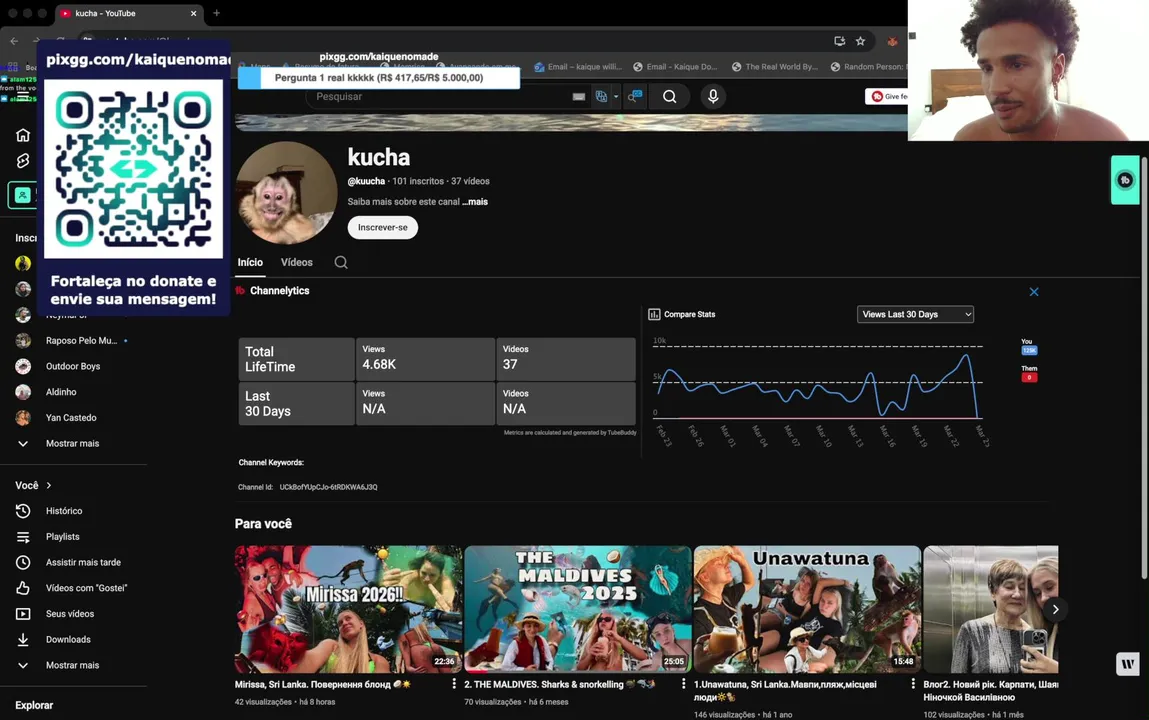Viewport: 1149px width, 720px height.
Task: Open the Shorts icon in sidebar
Action: [x=23, y=160]
